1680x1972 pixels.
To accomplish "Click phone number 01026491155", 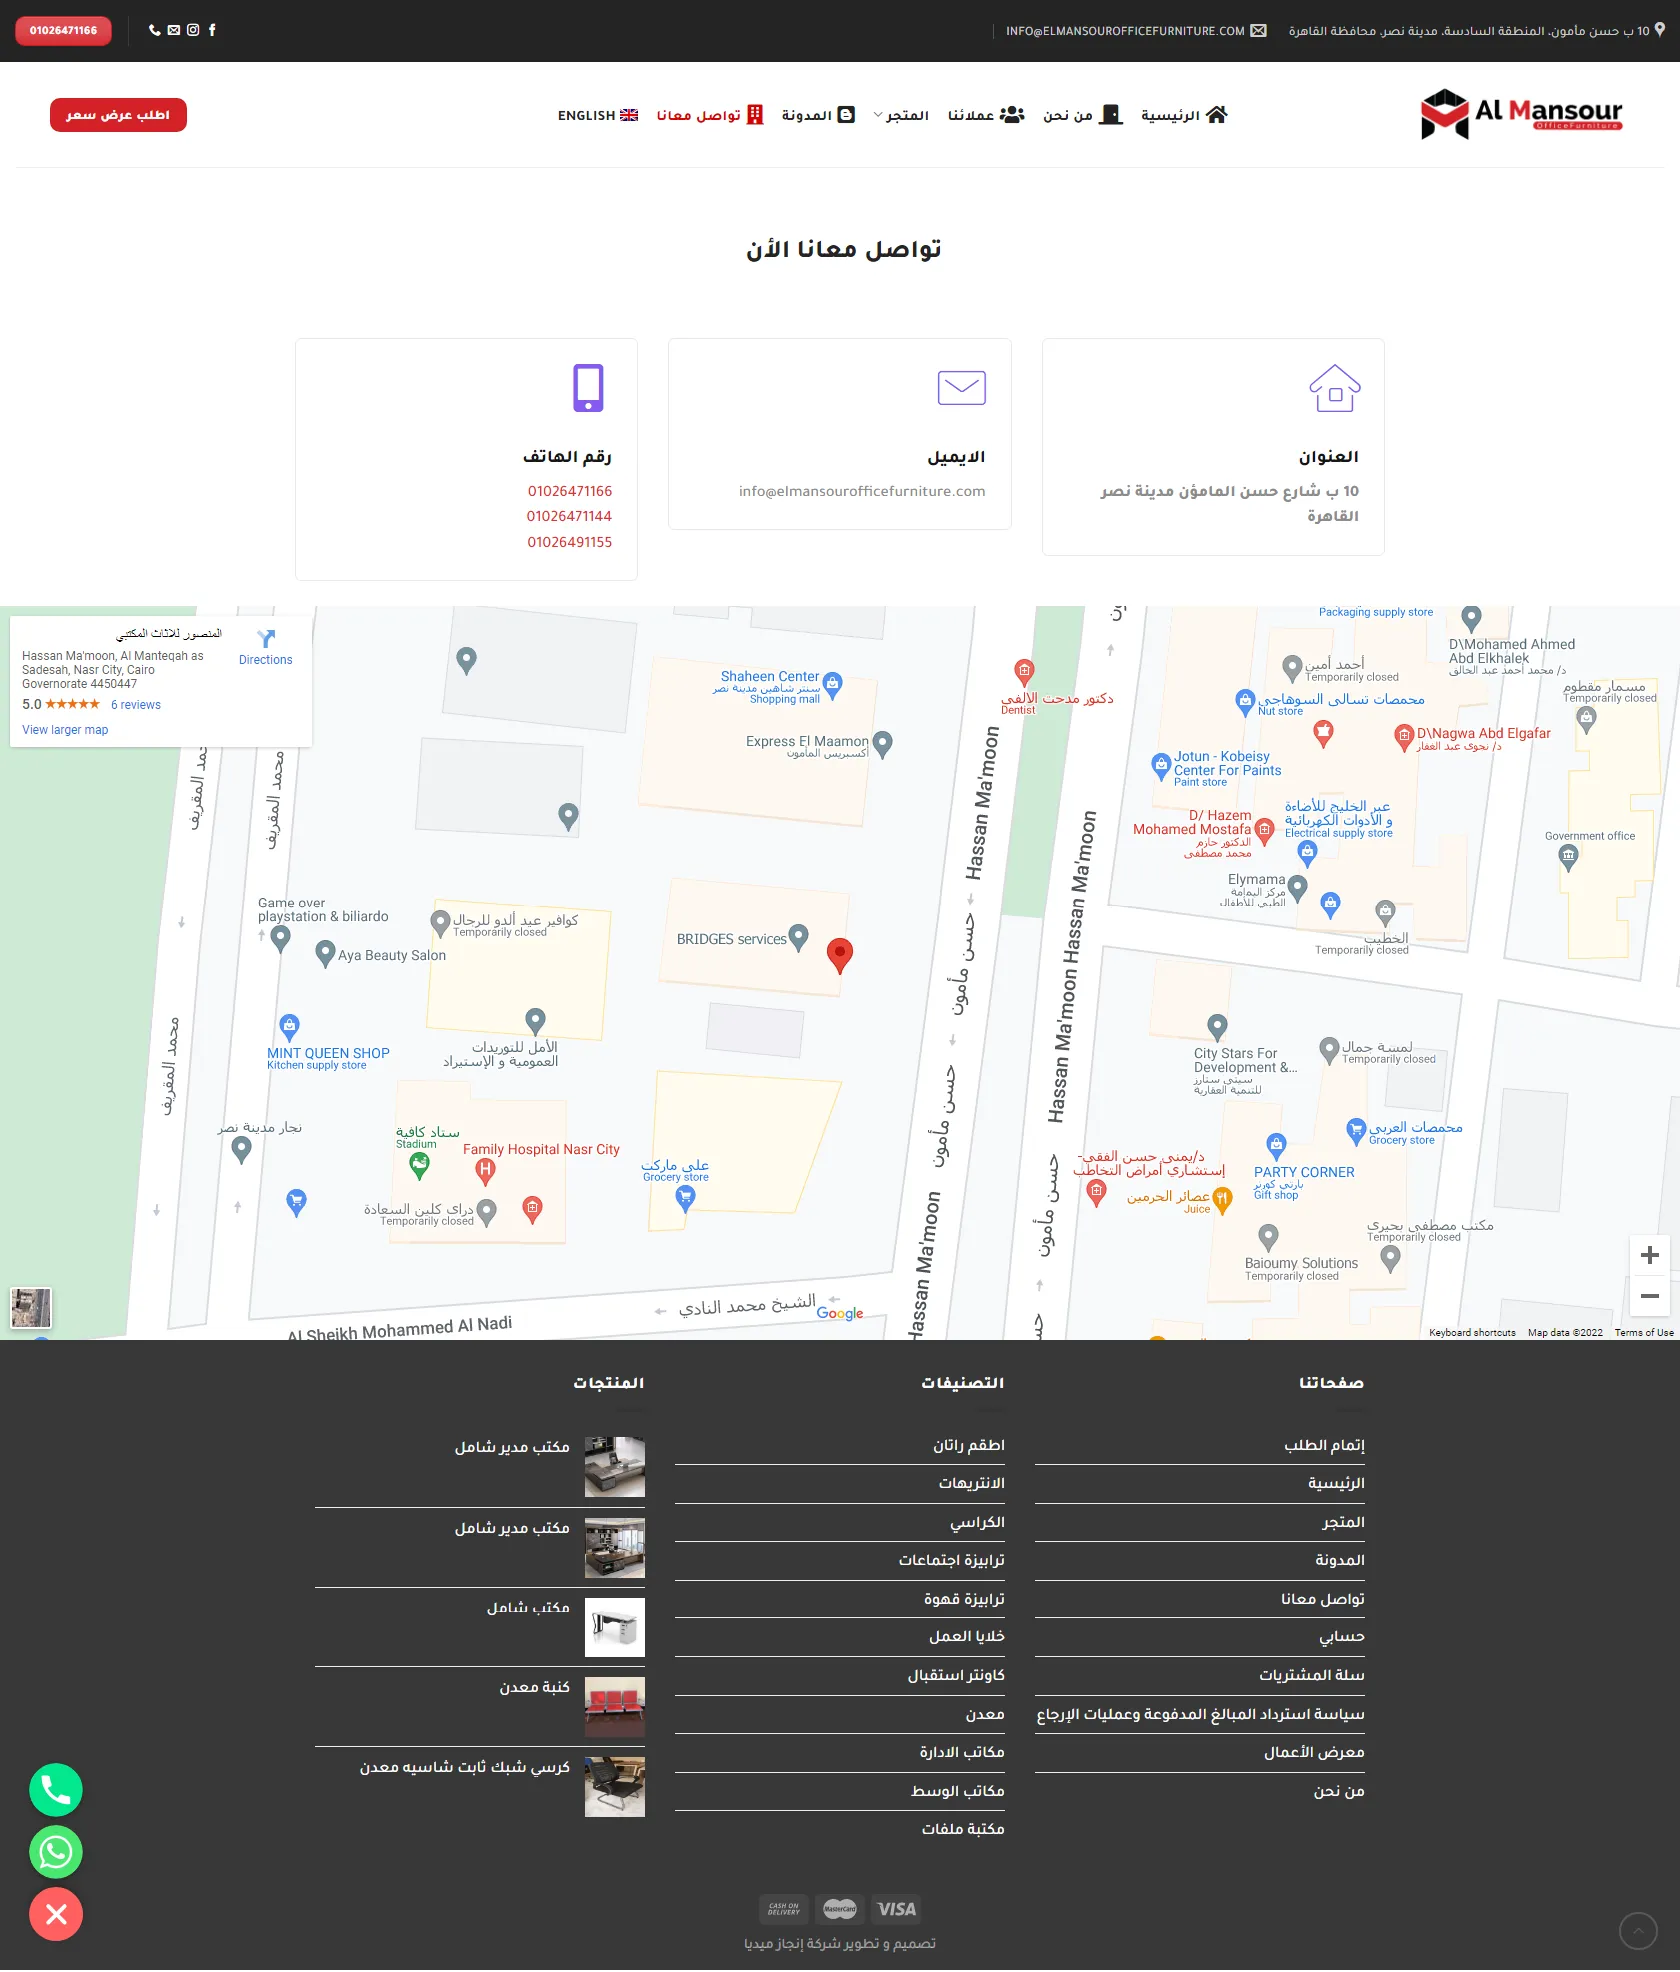I will click(x=569, y=542).
